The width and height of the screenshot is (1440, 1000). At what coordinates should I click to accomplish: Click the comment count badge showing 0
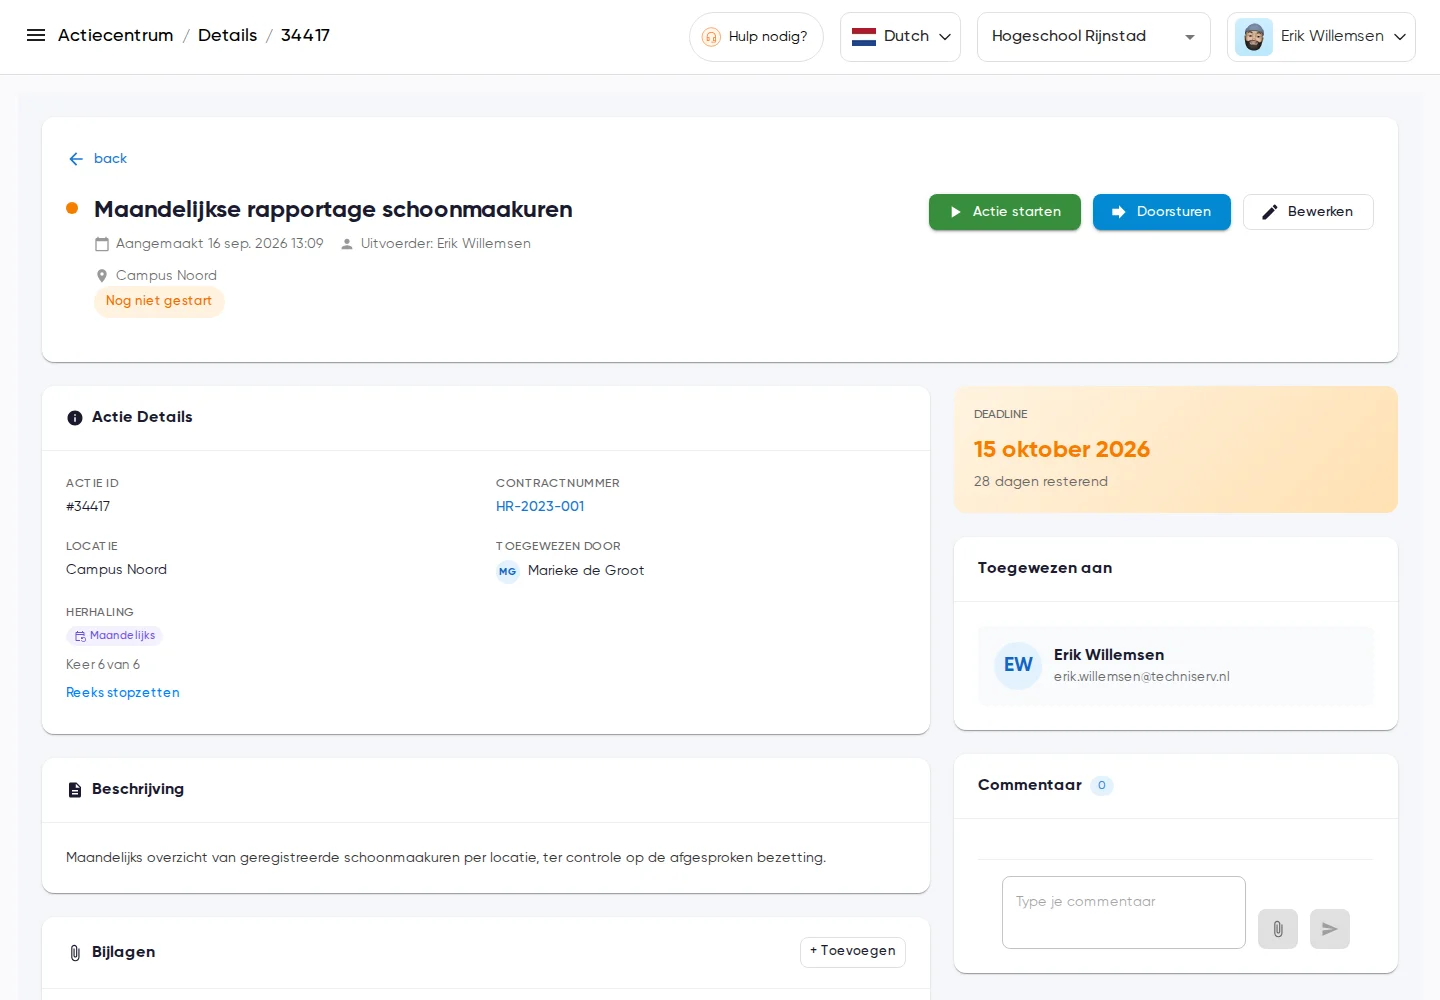click(x=1102, y=786)
